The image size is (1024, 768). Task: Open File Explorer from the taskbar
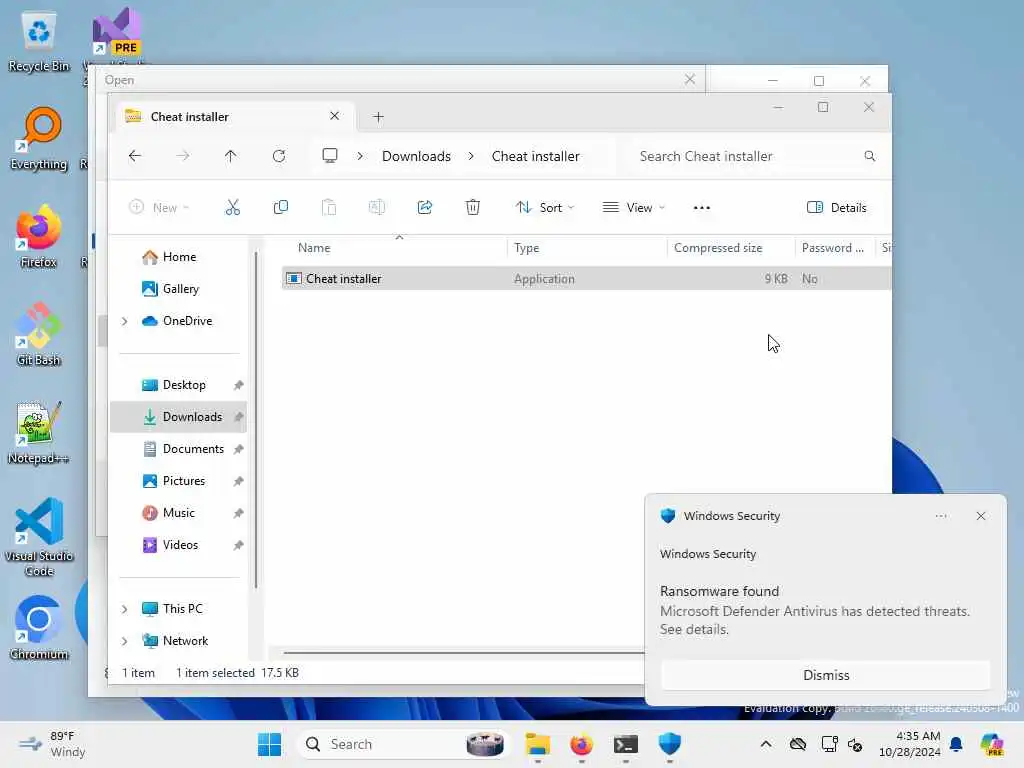pos(537,744)
